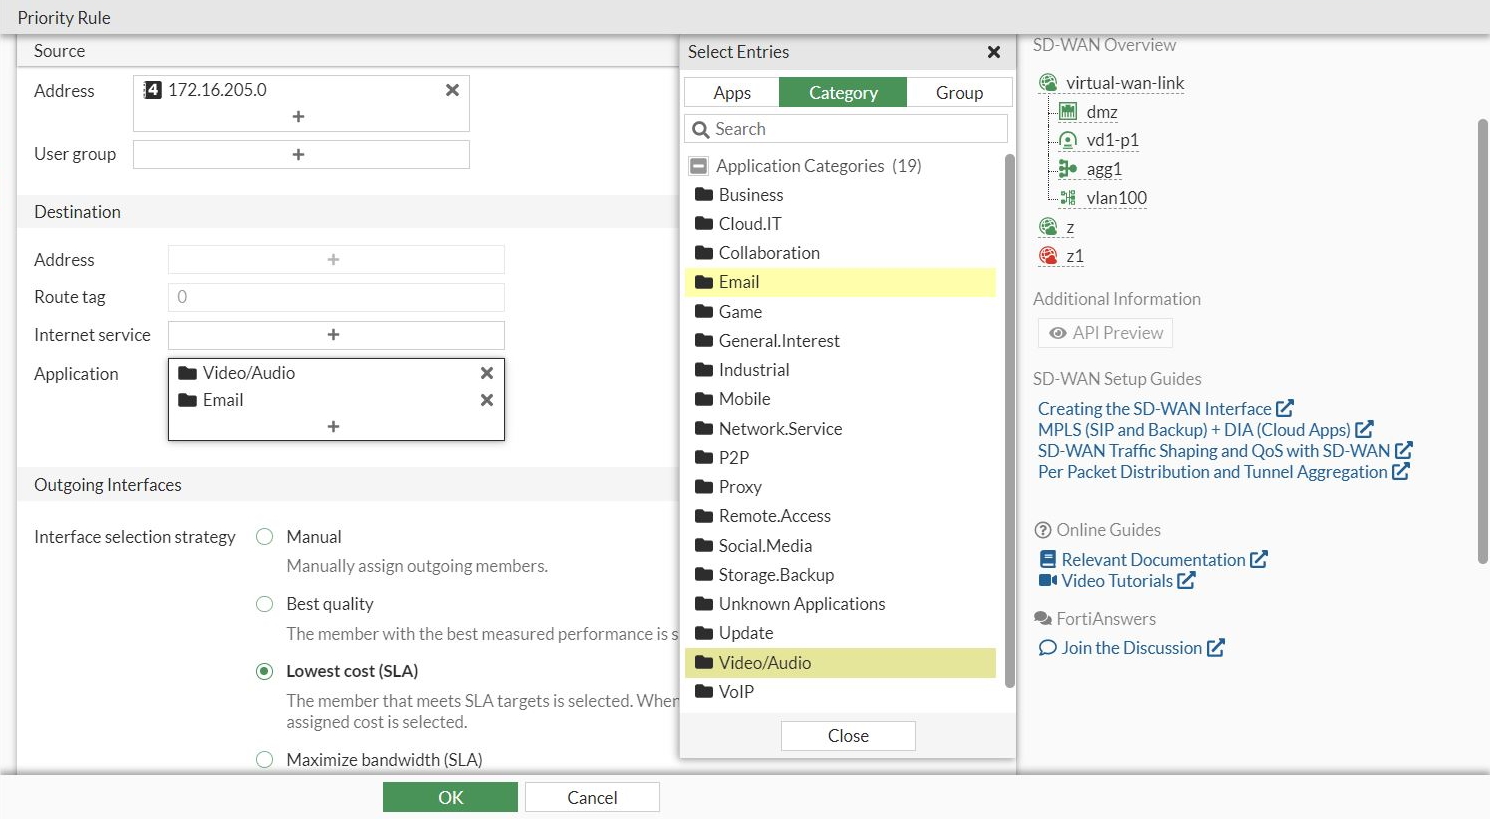Remove Email from the Application list

[487, 400]
